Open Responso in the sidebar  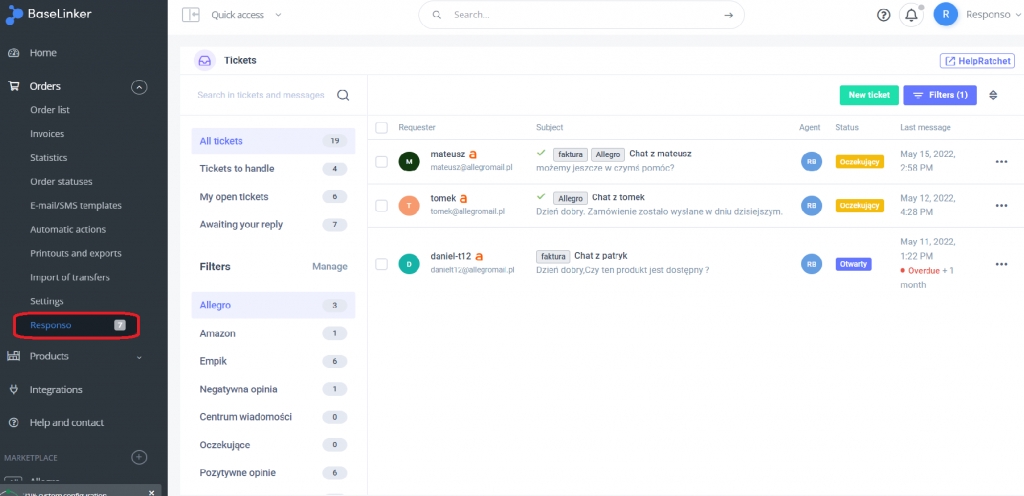[x=51, y=325]
